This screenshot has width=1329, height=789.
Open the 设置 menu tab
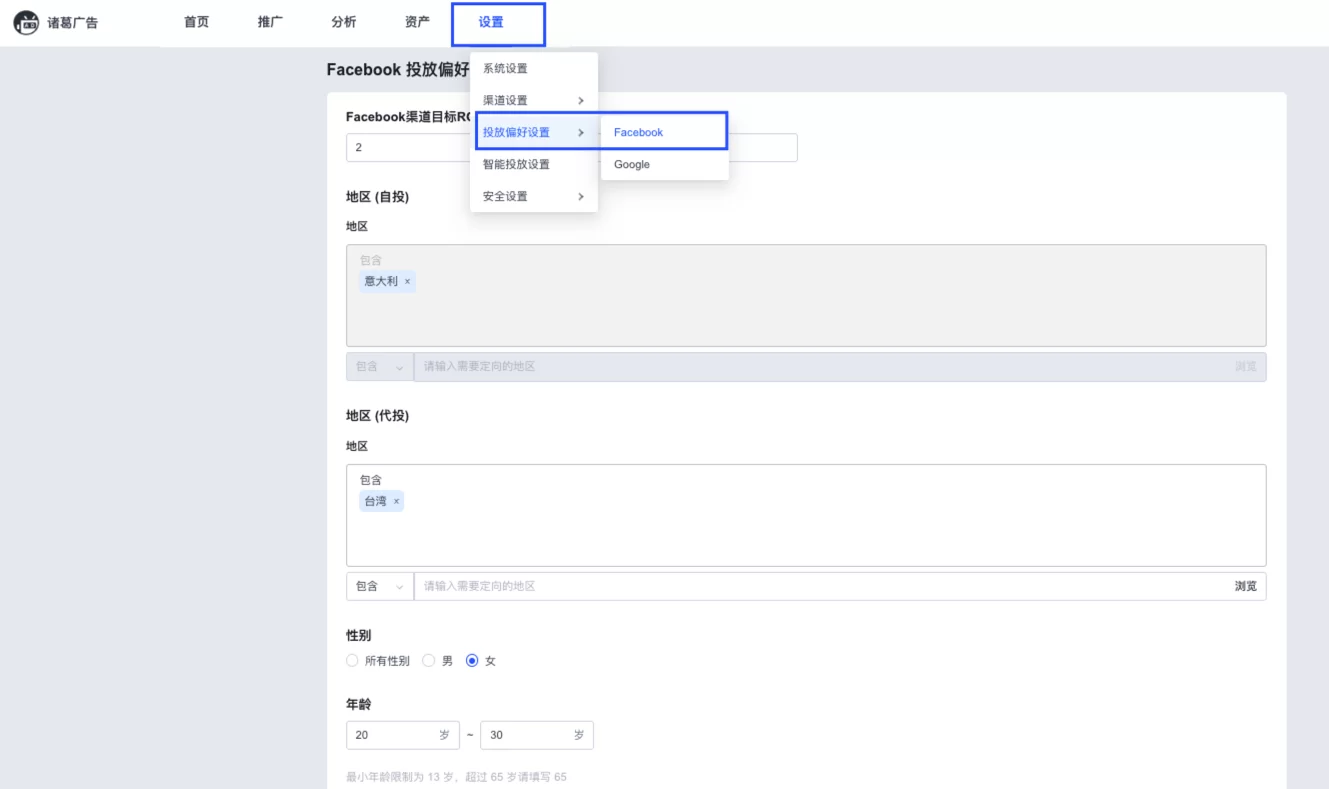click(x=491, y=22)
